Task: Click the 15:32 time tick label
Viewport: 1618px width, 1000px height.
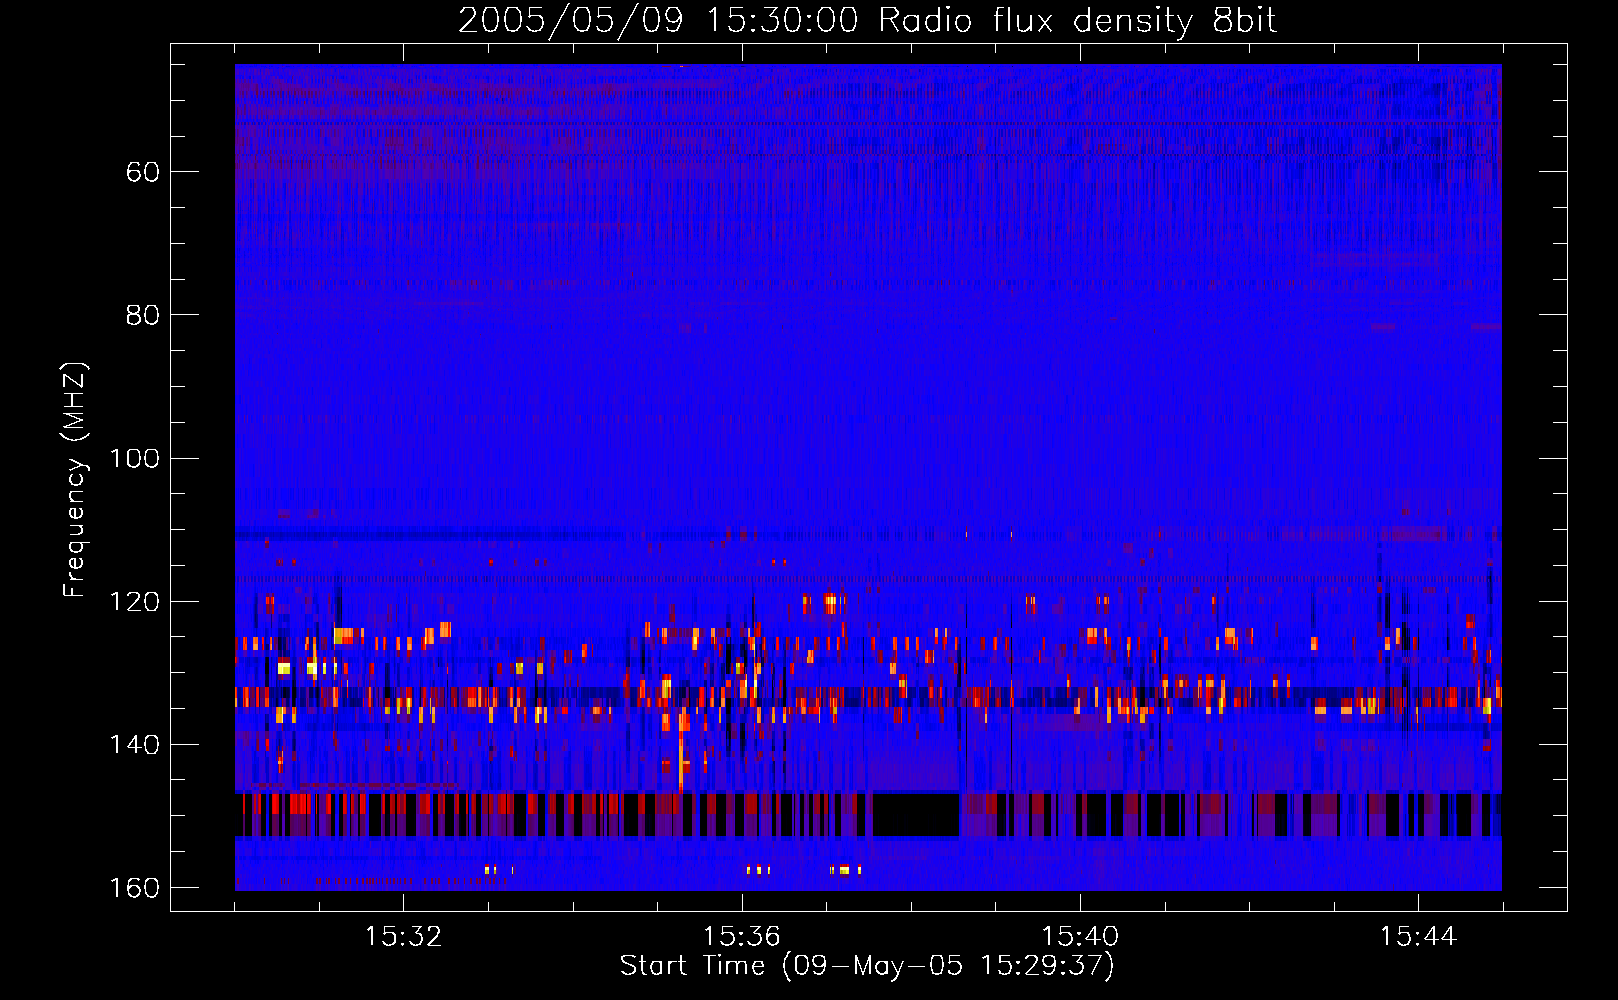Action: click(x=403, y=937)
